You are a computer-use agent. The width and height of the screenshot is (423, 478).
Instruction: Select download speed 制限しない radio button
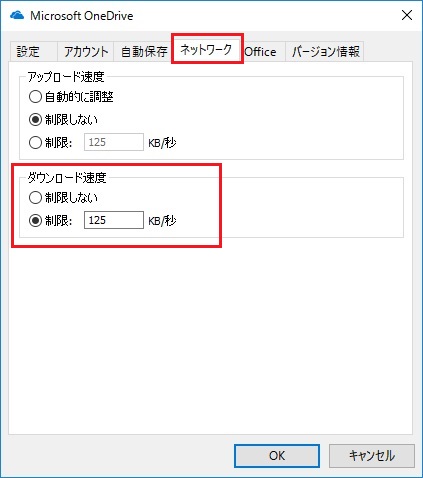(35, 198)
